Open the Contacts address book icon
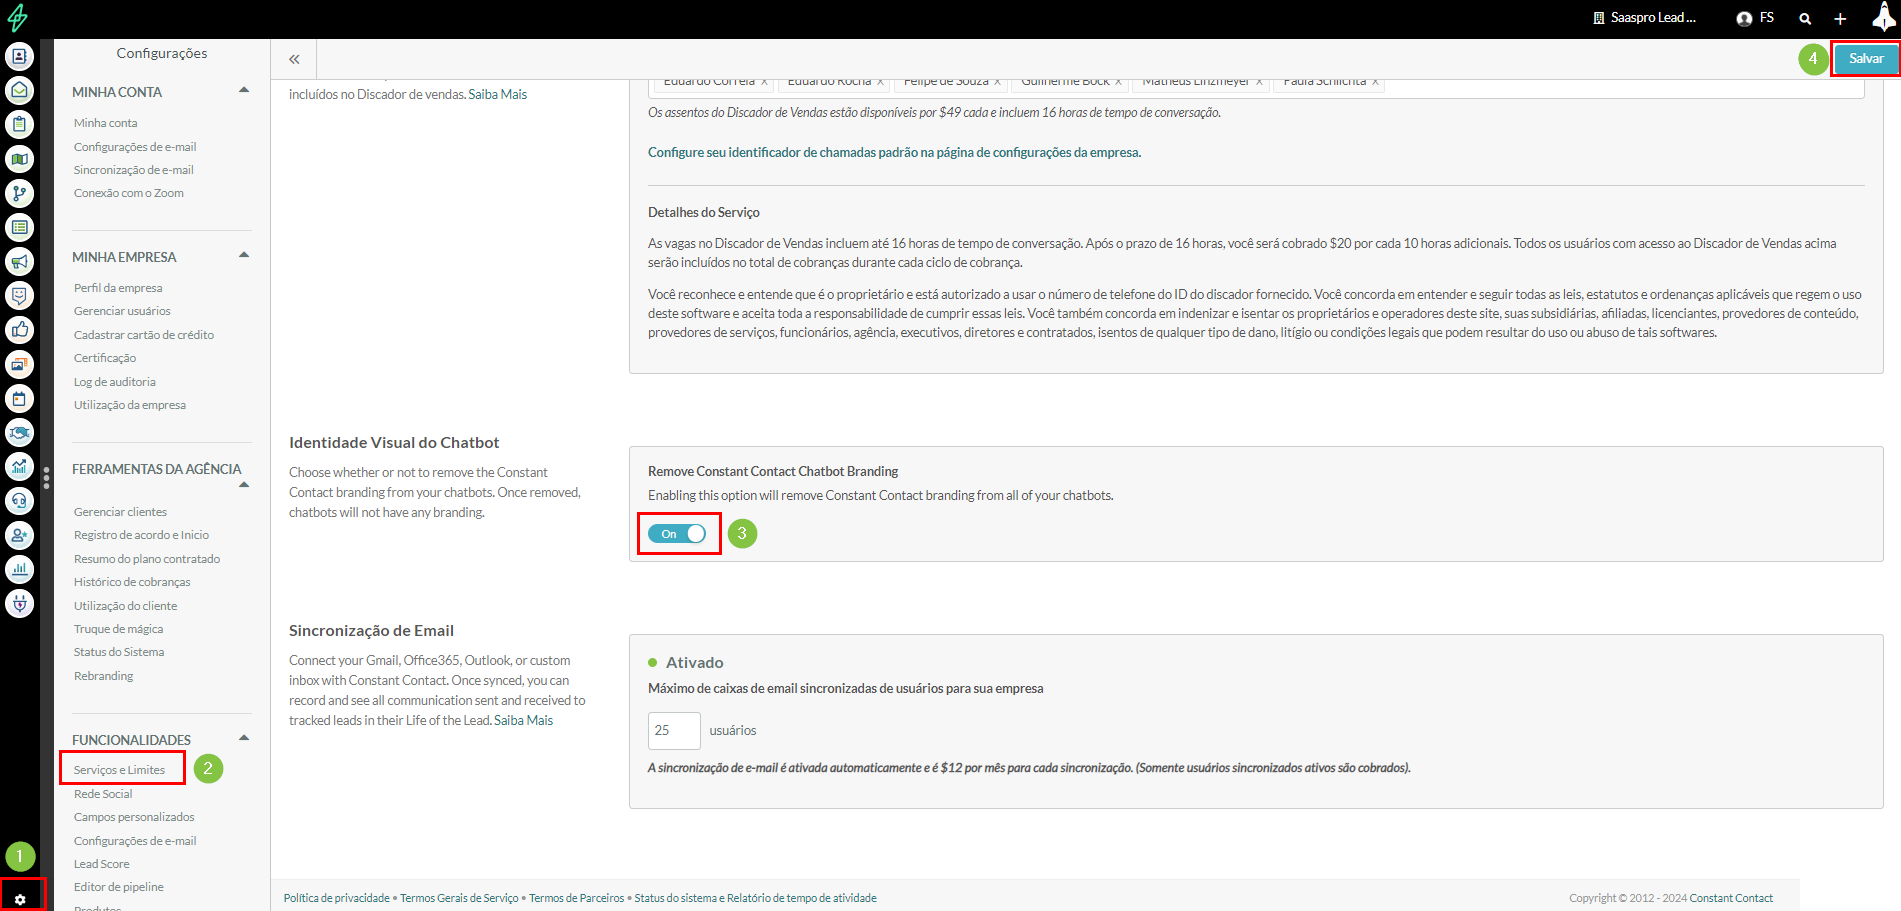The height and width of the screenshot is (911, 1901). coord(19,56)
